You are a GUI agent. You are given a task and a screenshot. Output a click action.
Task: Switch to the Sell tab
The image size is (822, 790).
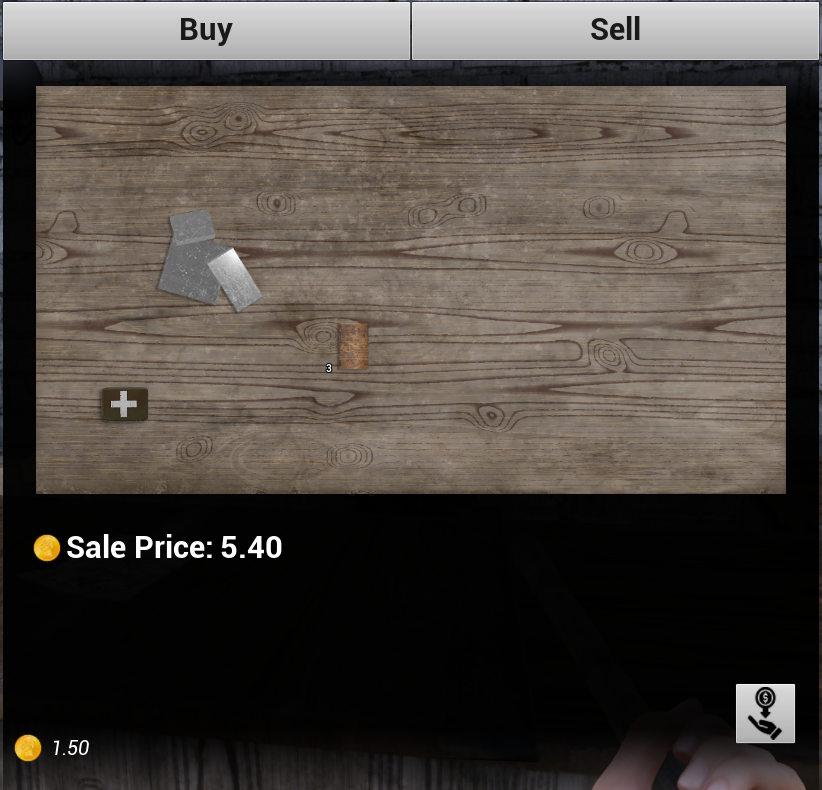coord(615,30)
